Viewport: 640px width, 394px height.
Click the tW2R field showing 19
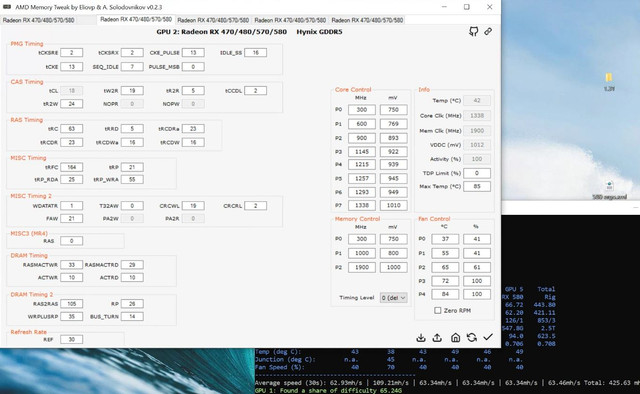132,91
